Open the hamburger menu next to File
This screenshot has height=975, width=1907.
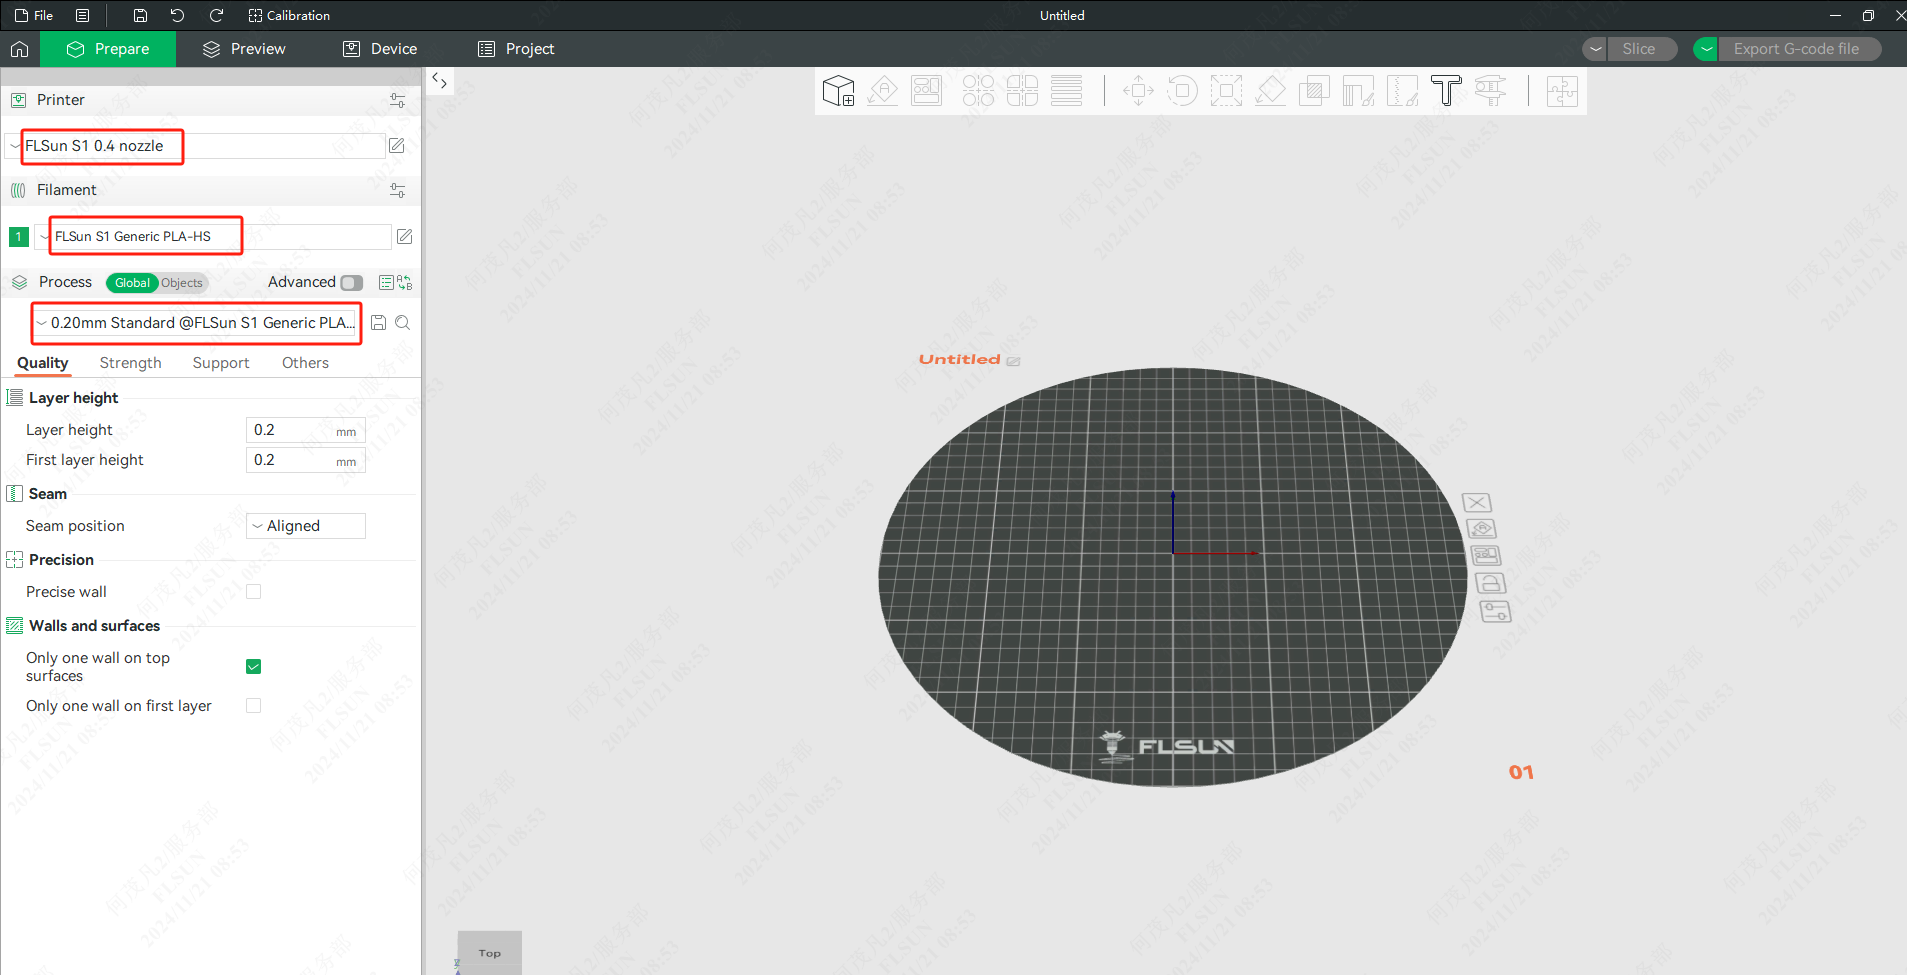[83, 15]
